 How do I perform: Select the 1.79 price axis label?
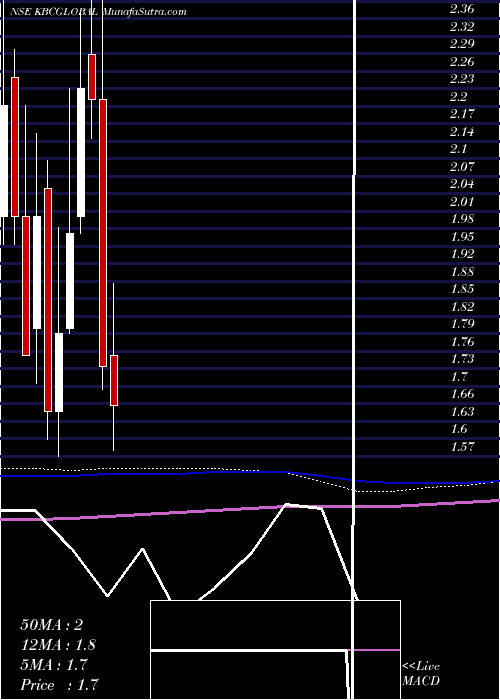click(462, 324)
